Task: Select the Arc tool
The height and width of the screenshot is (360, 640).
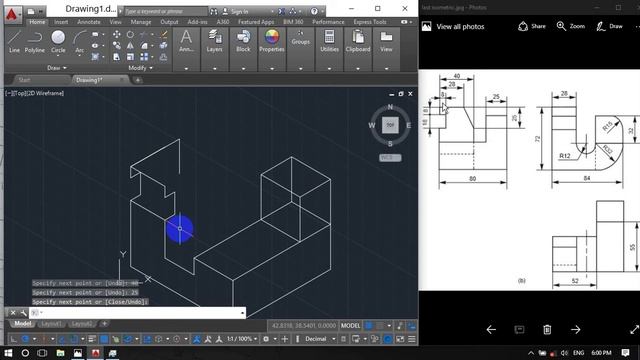Action: pyautogui.click(x=80, y=42)
